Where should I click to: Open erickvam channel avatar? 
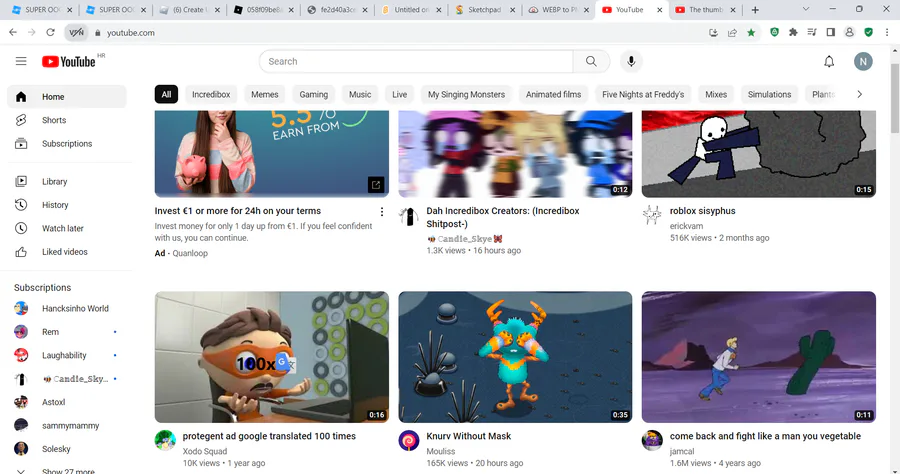652,215
